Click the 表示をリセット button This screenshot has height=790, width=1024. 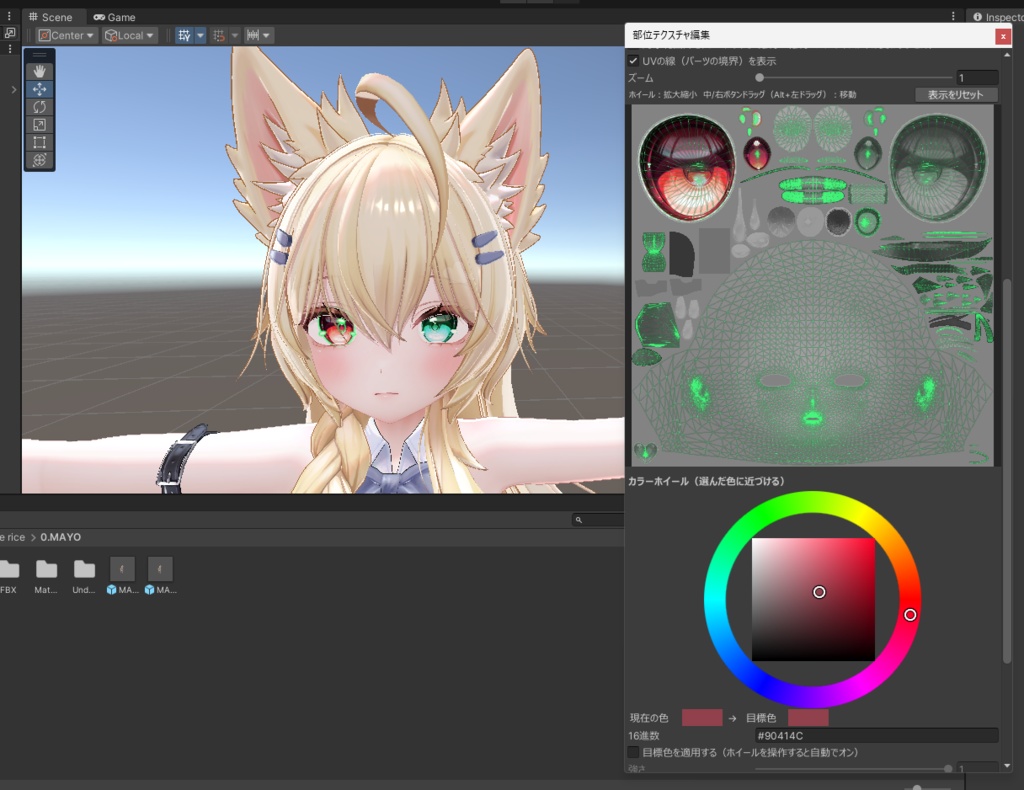tap(955, 95)
